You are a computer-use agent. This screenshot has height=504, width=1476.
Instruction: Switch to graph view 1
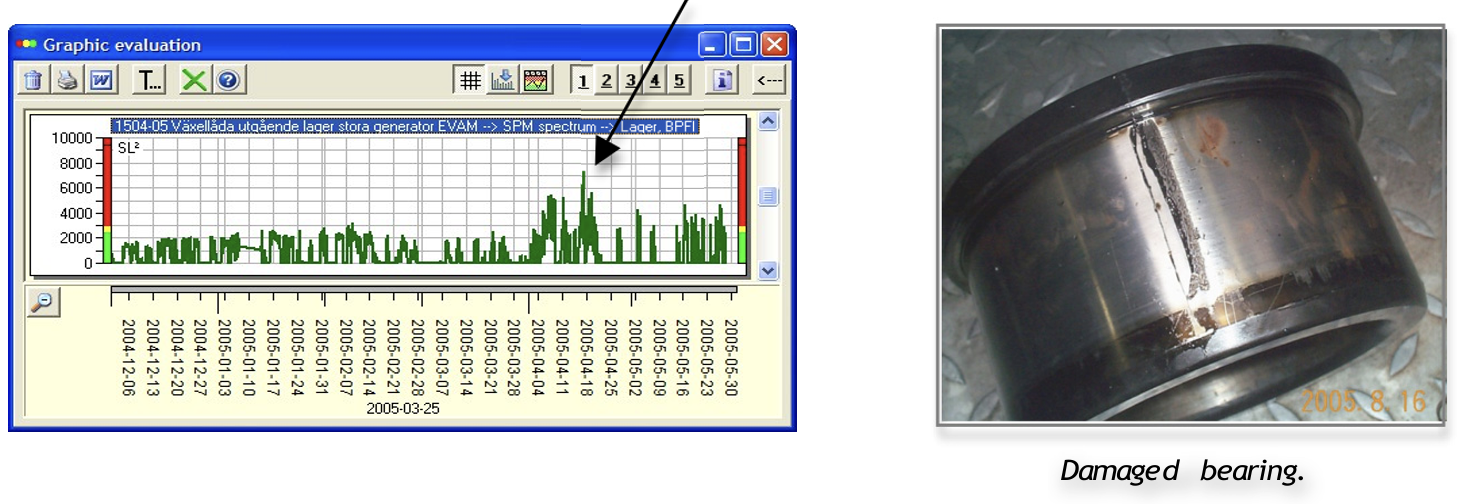point(583,80)
